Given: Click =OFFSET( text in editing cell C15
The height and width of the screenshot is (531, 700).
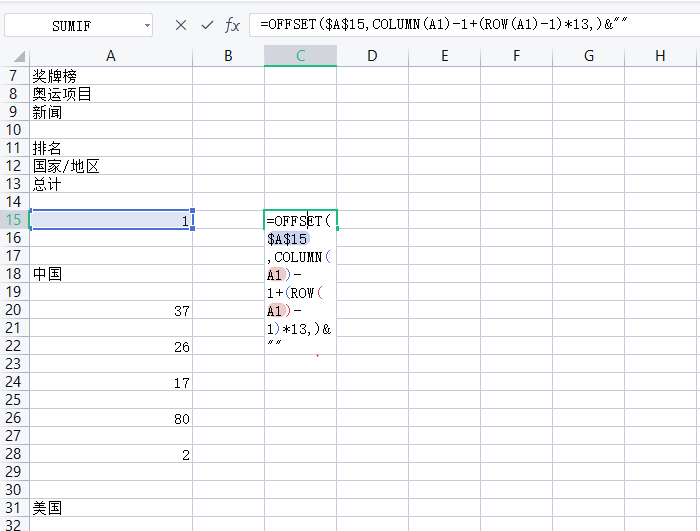Looking at the screenshot, I should pyautogui.click(x=299, y=221).
